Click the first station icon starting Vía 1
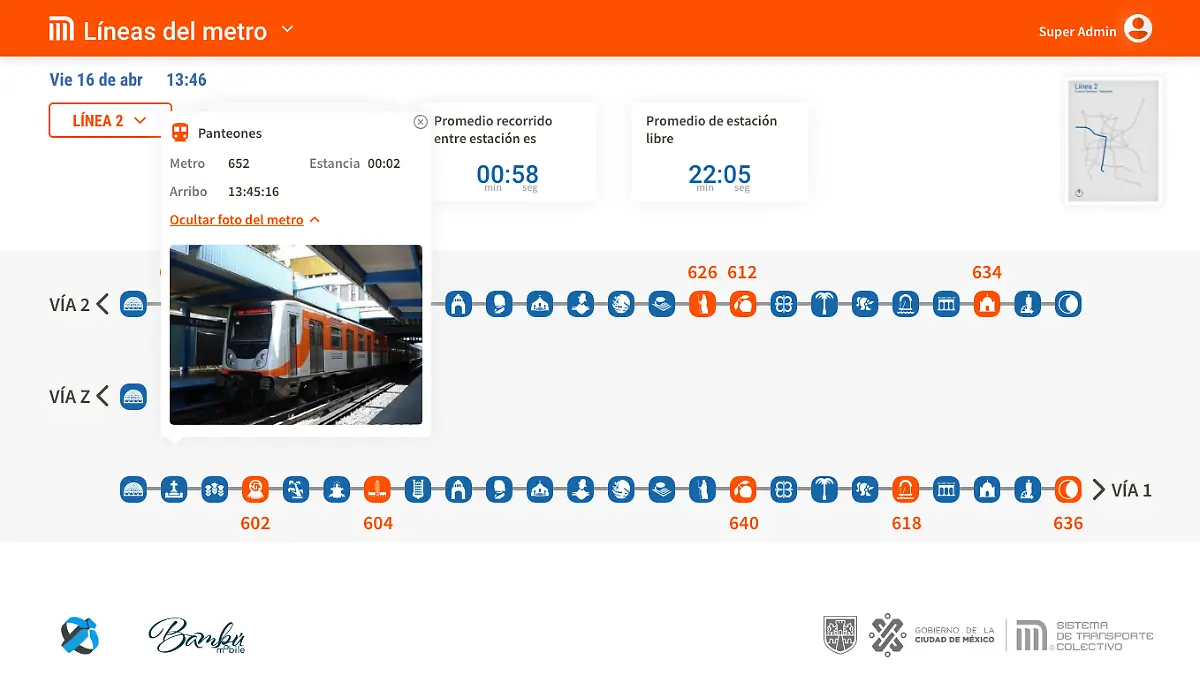The image size is (1200, 675). pyautogui.click(x=133, y=490)
